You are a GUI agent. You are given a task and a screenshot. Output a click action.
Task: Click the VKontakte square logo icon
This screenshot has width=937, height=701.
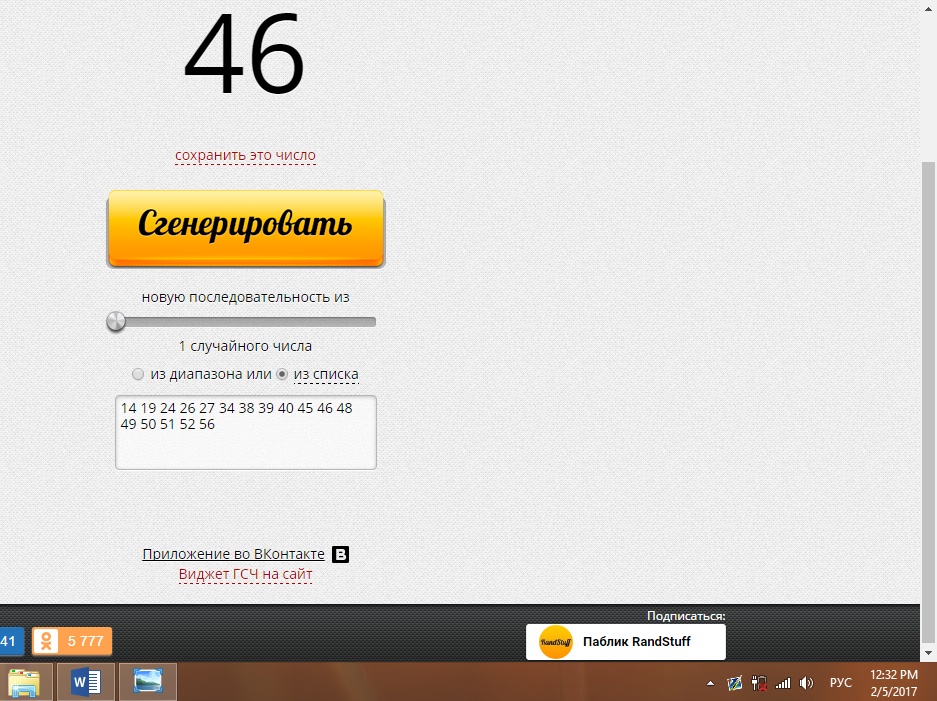coord(340,555)
